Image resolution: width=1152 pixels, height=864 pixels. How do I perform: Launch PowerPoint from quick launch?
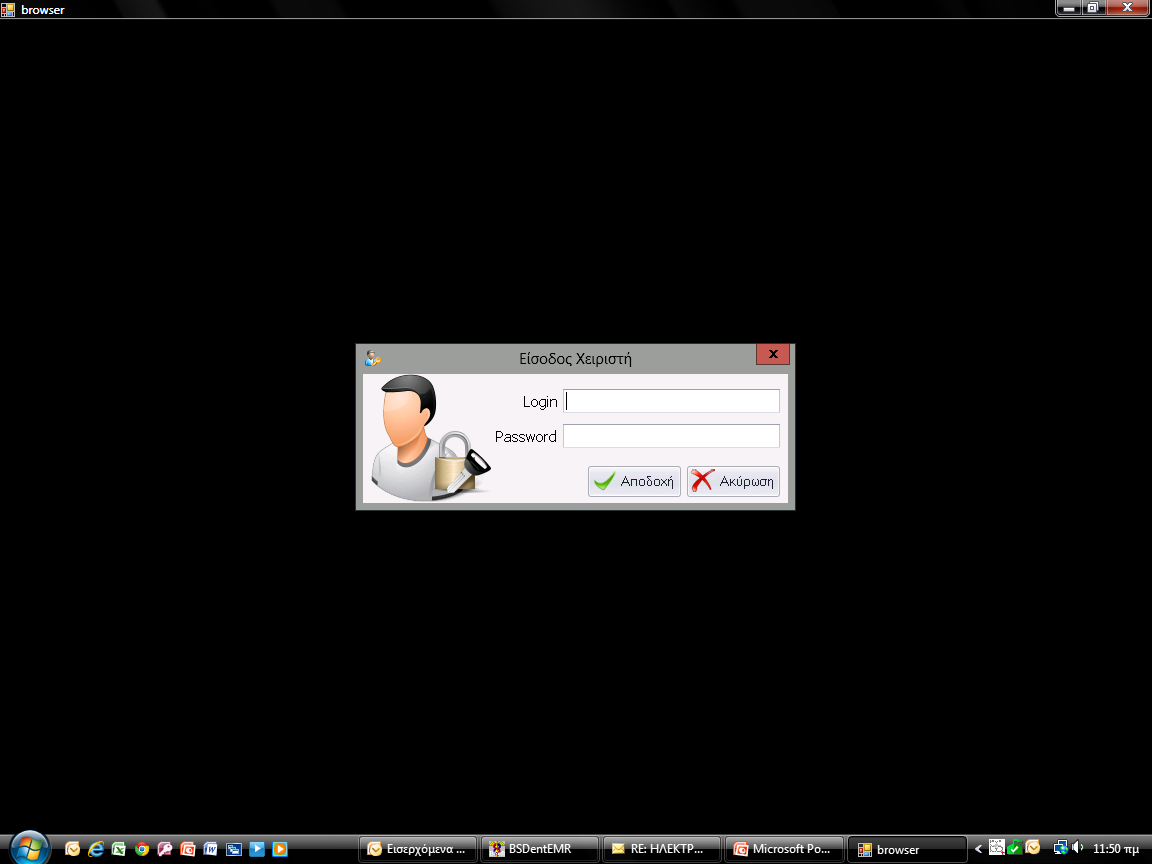coord(188,849)
